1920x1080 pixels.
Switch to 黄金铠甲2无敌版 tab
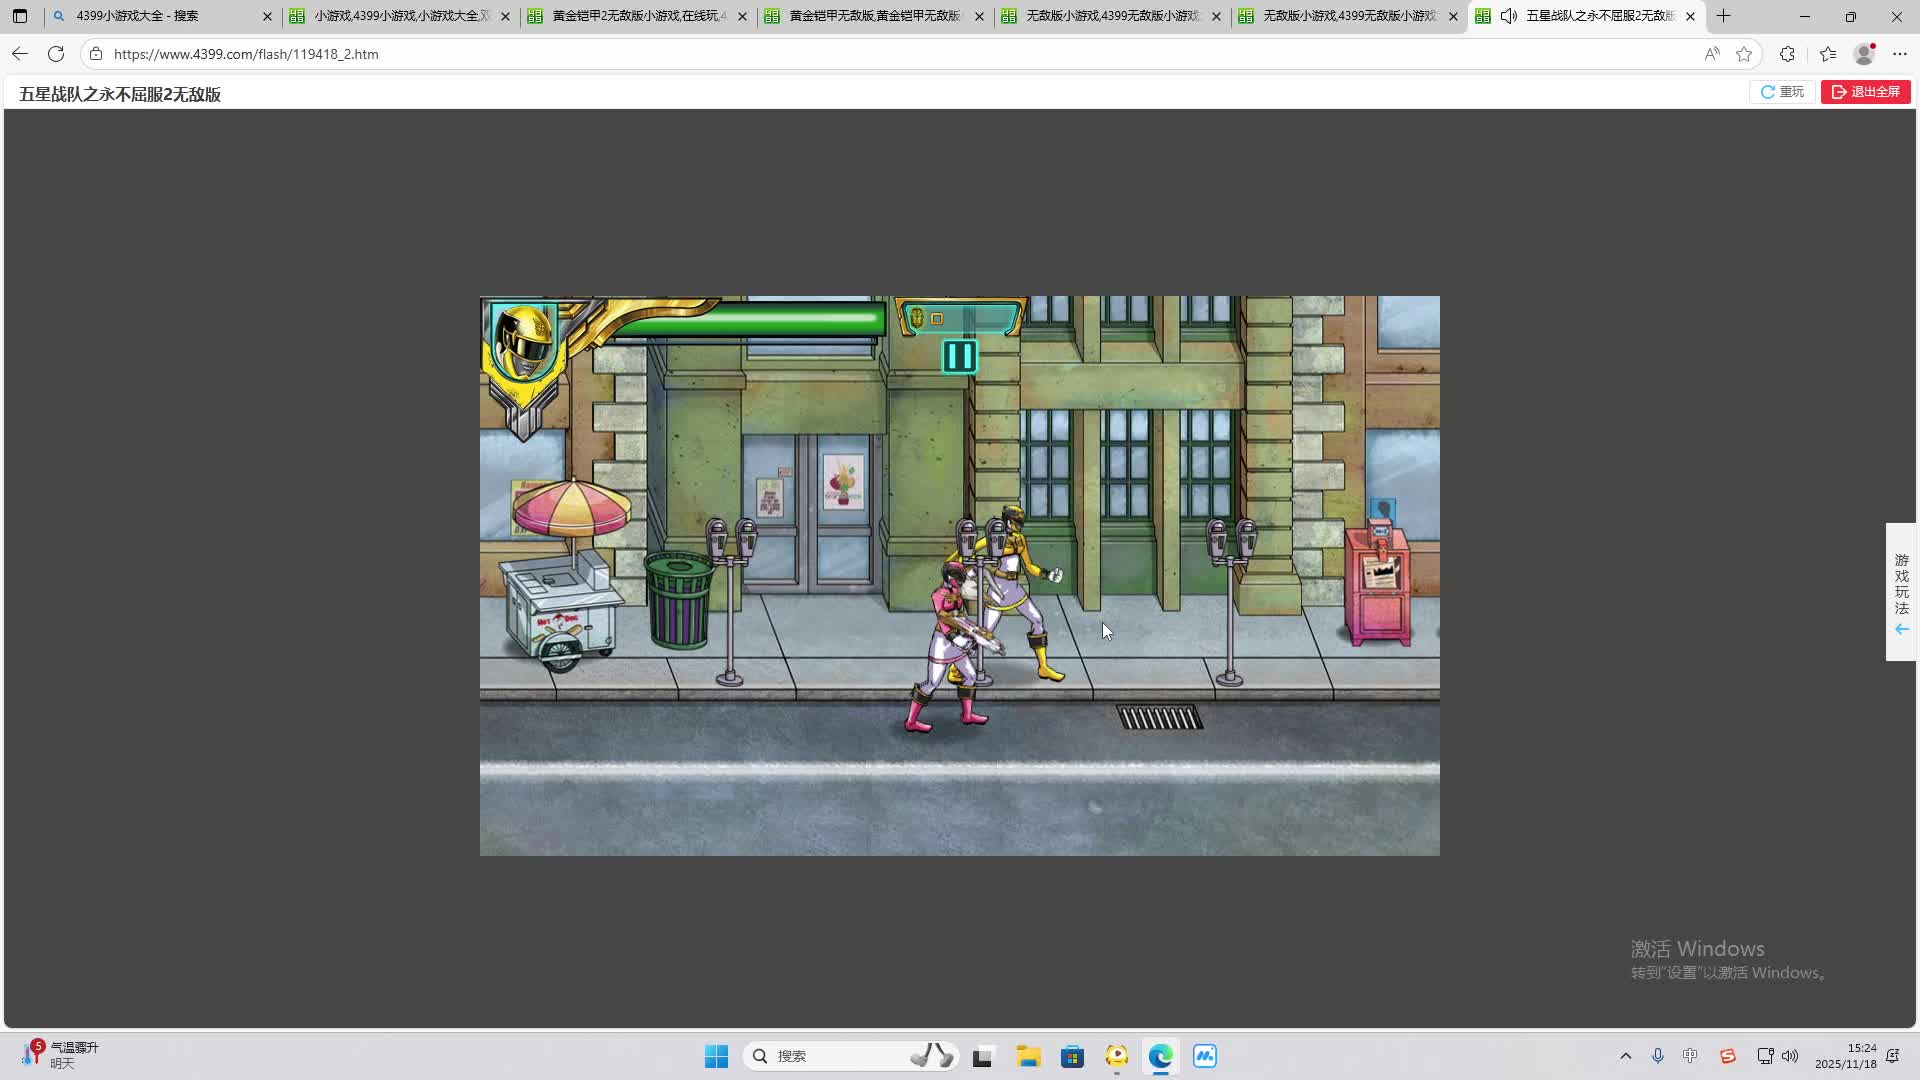click(638, 16)
